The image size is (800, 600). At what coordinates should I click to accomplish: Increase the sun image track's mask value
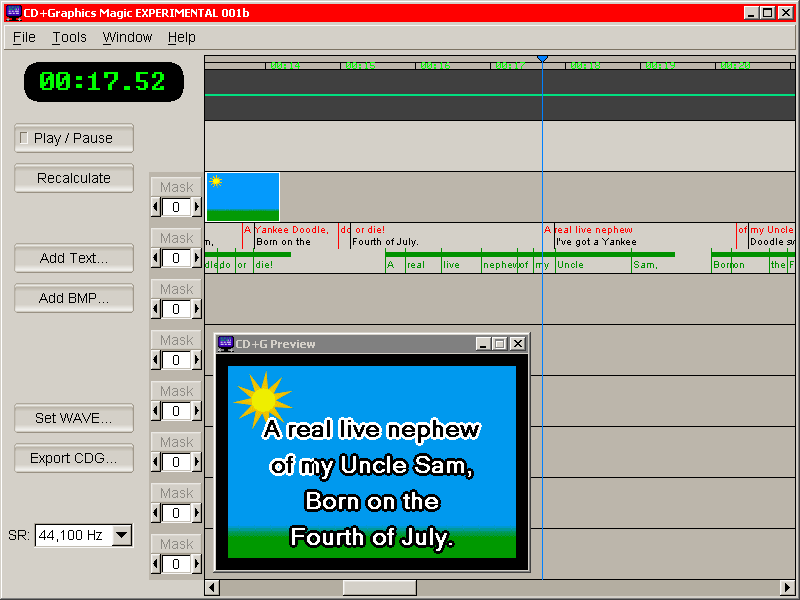coord(196,207)
